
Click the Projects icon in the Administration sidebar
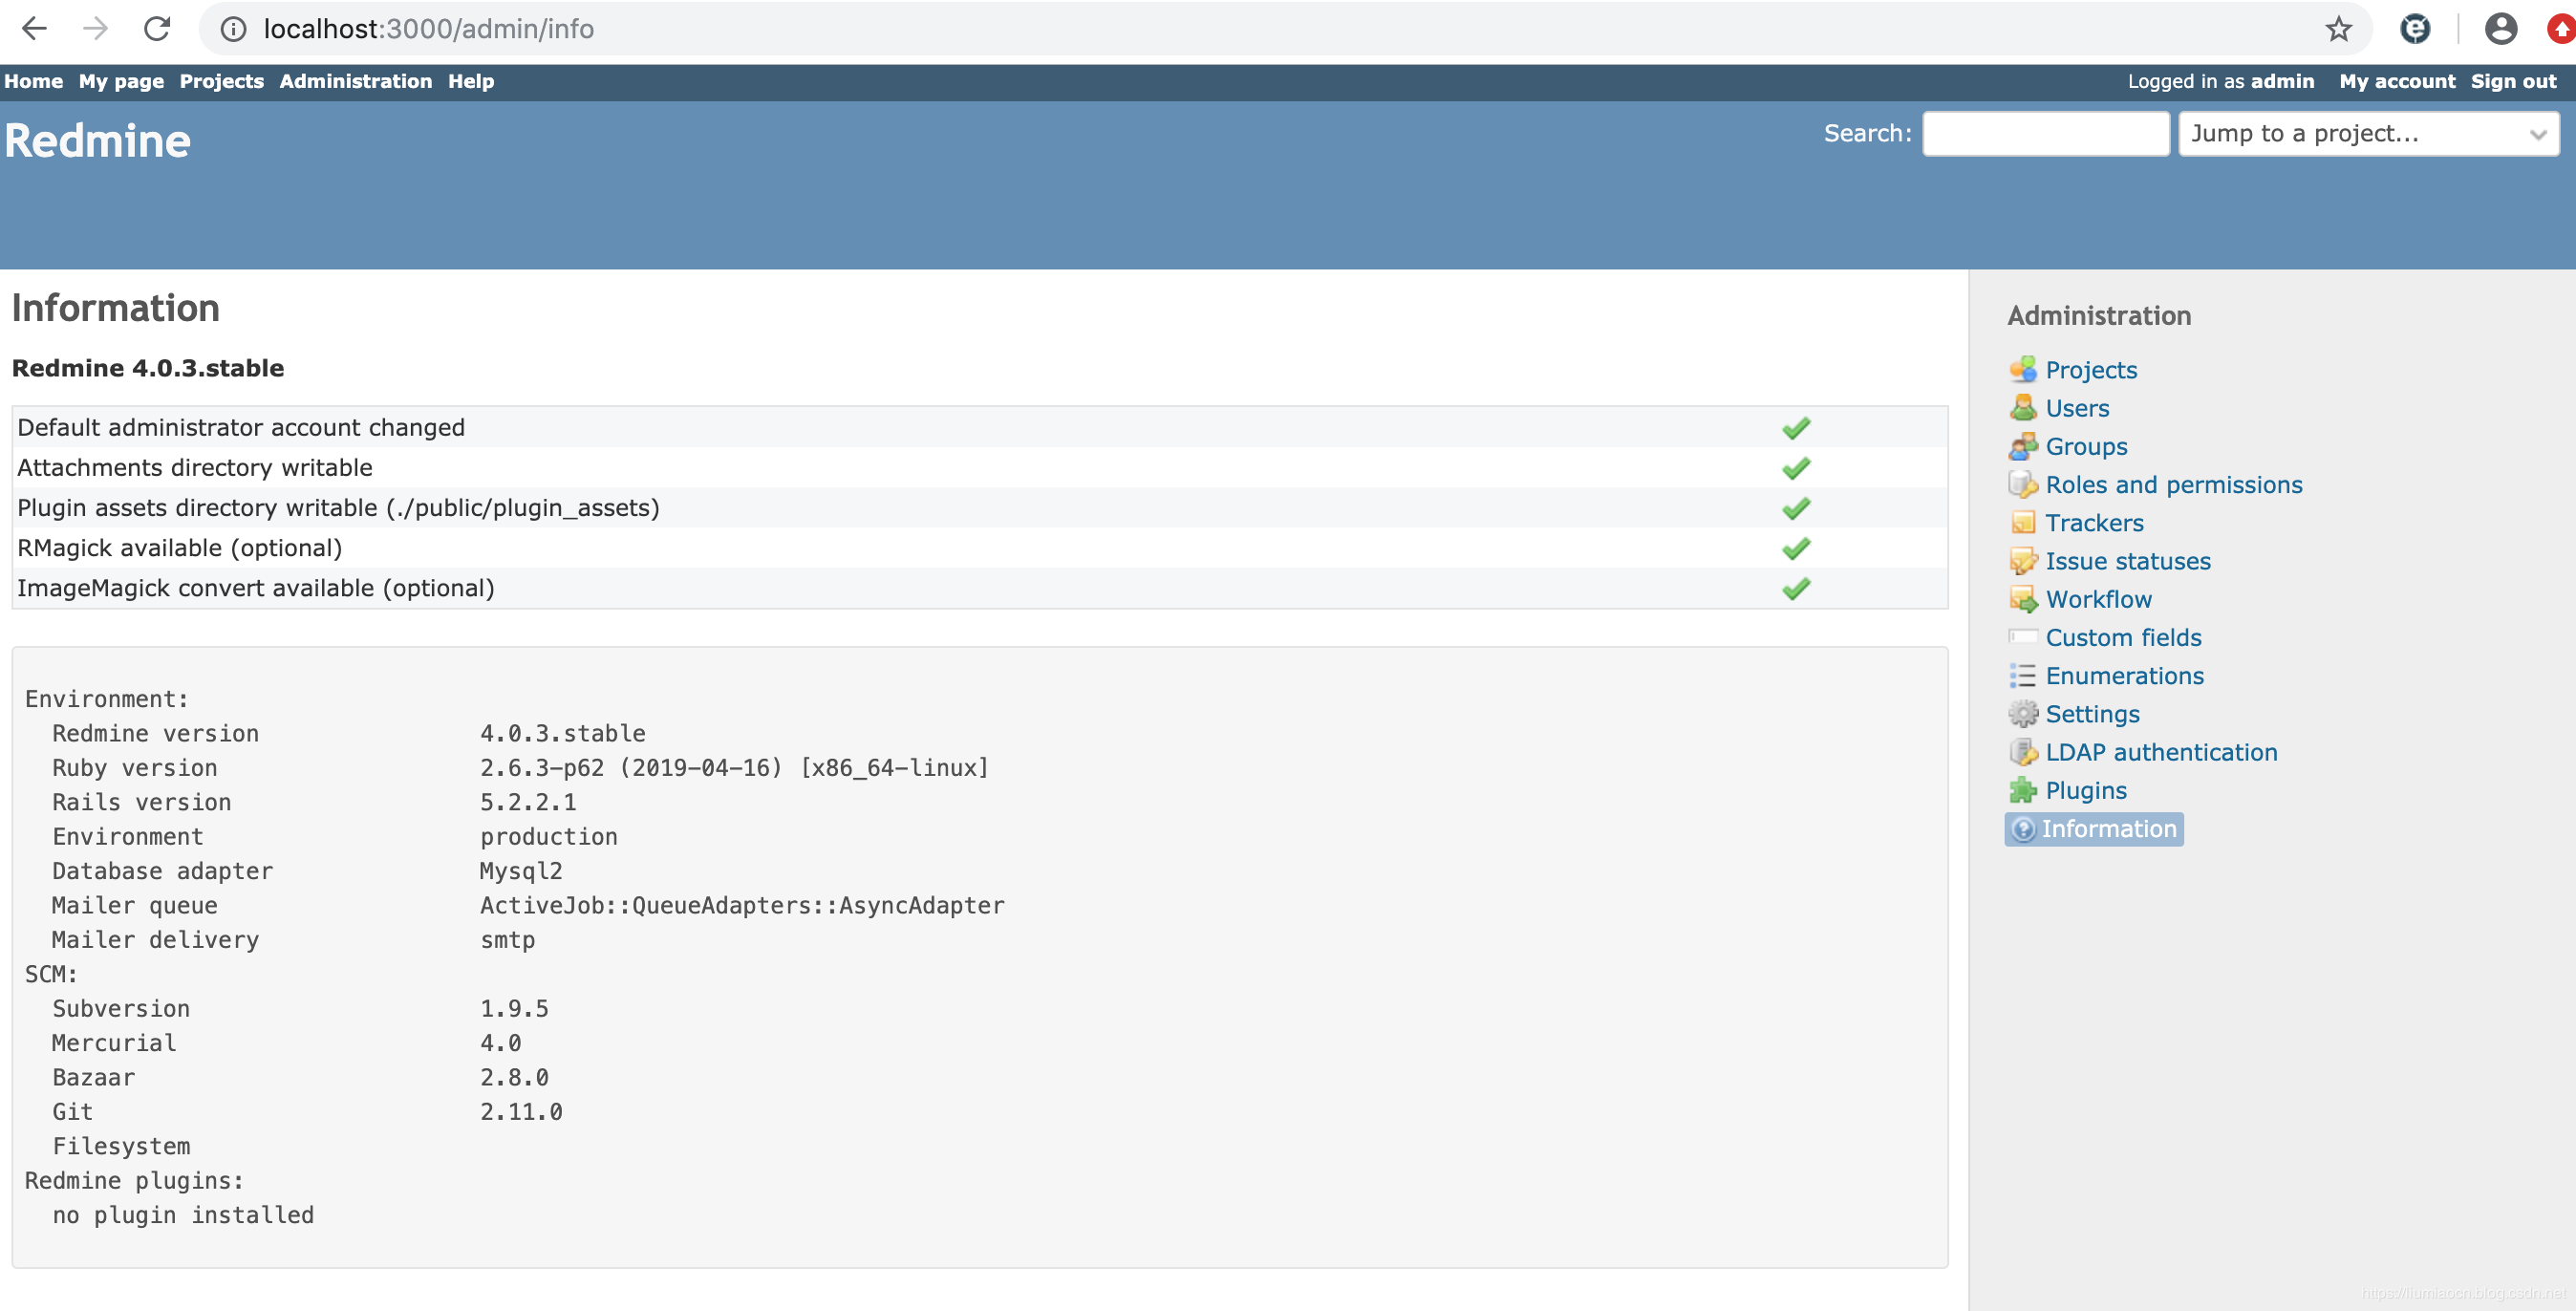2022,370
